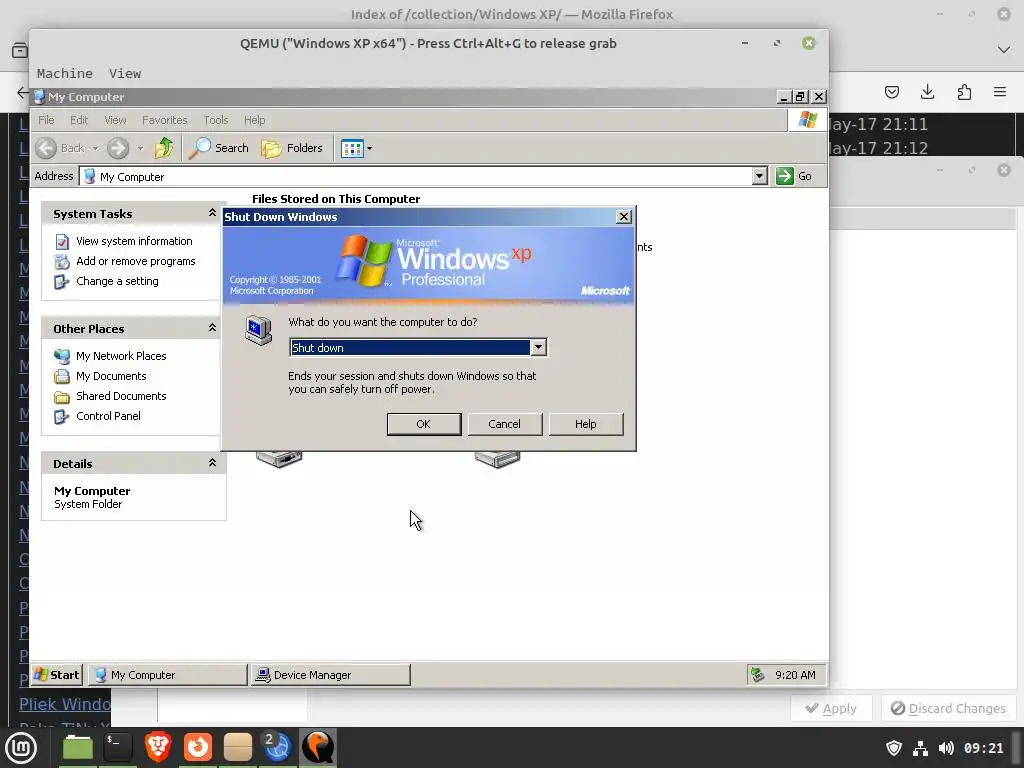1024x768 pixels.
Task: Open Edit menu in My Computer
Action: (79, 120)
